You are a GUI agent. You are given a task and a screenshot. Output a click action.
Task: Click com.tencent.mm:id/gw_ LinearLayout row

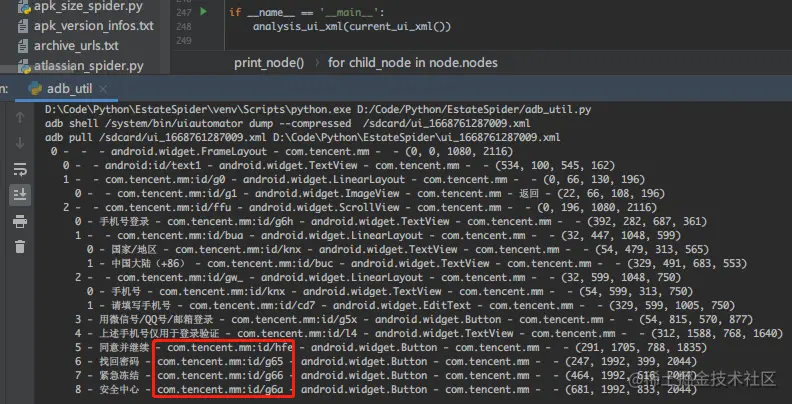(x=378, y=277)
